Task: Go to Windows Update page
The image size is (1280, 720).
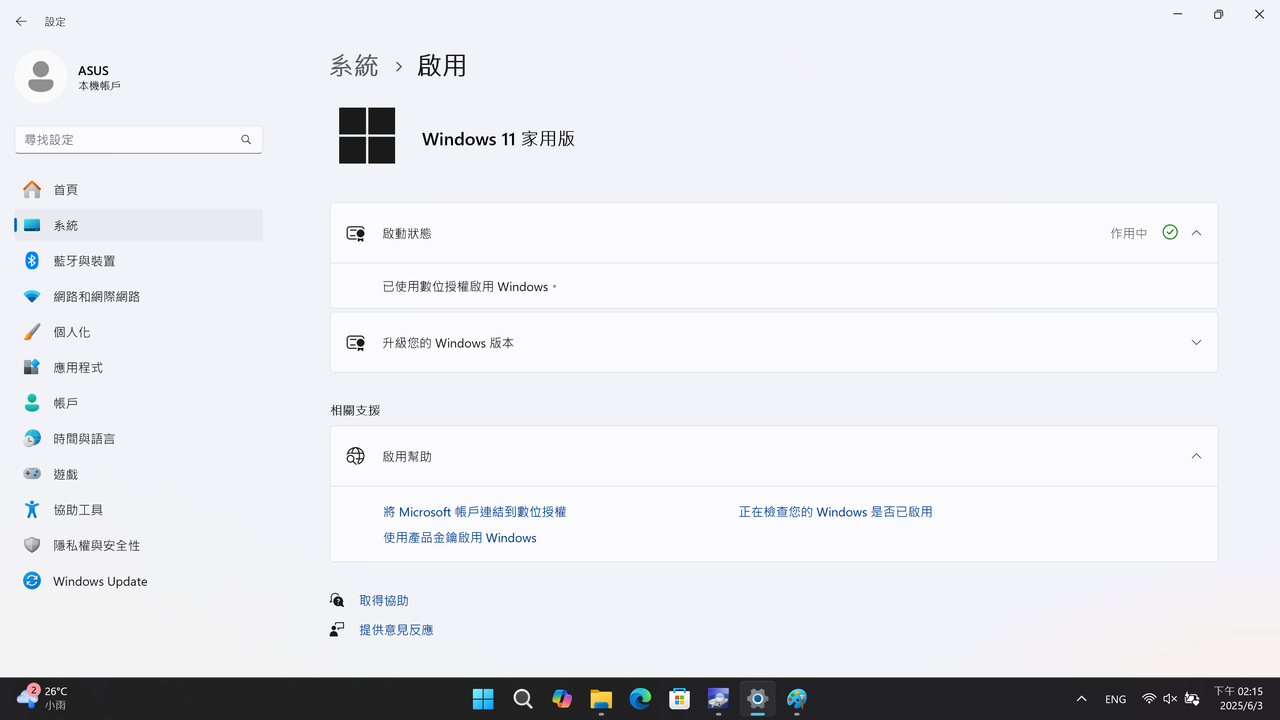Action: pos(138,581)
